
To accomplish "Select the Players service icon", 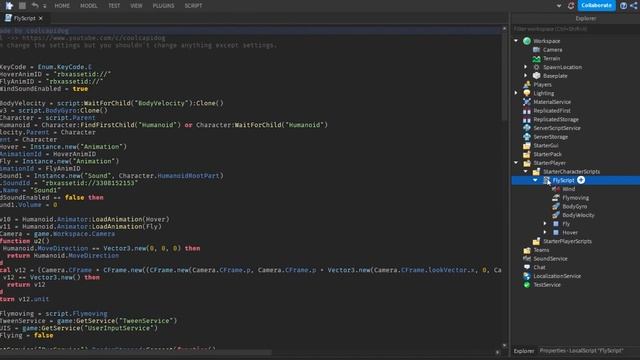I will [527, 84].
